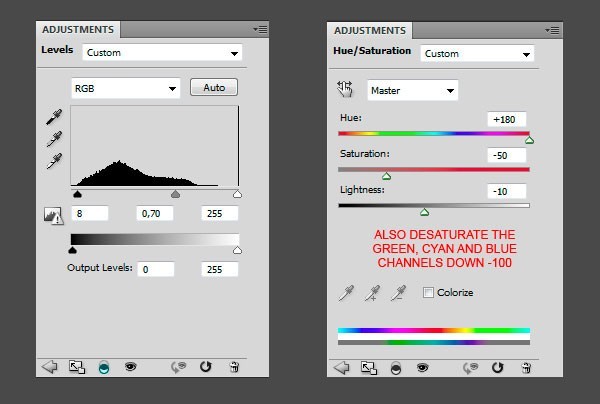Image resolution: width=600 pixels, height=404 pixels.
Task: Click the Lightness label
Action: tap(362, 189)
